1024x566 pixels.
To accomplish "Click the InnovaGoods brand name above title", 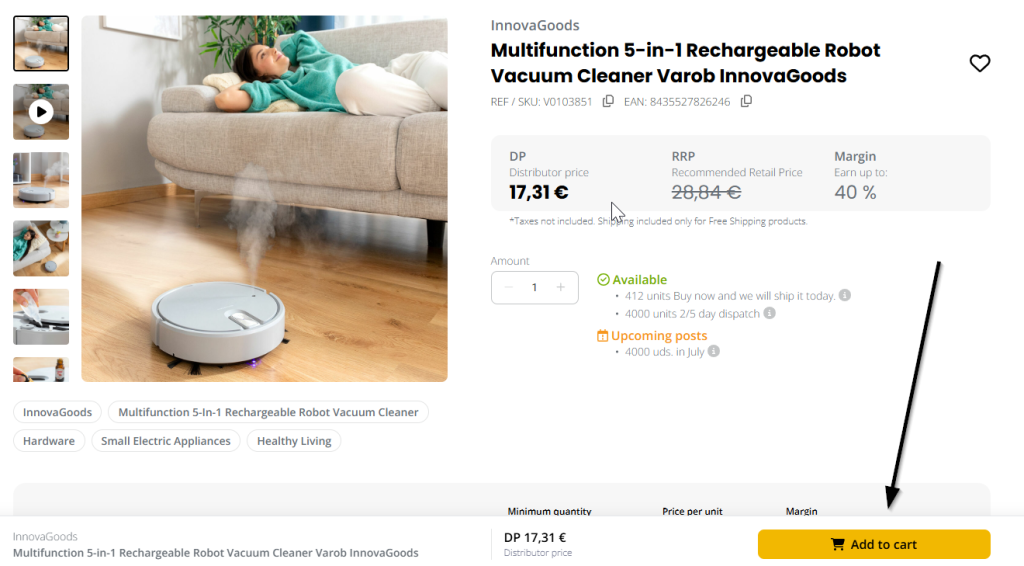I will 535,26.
